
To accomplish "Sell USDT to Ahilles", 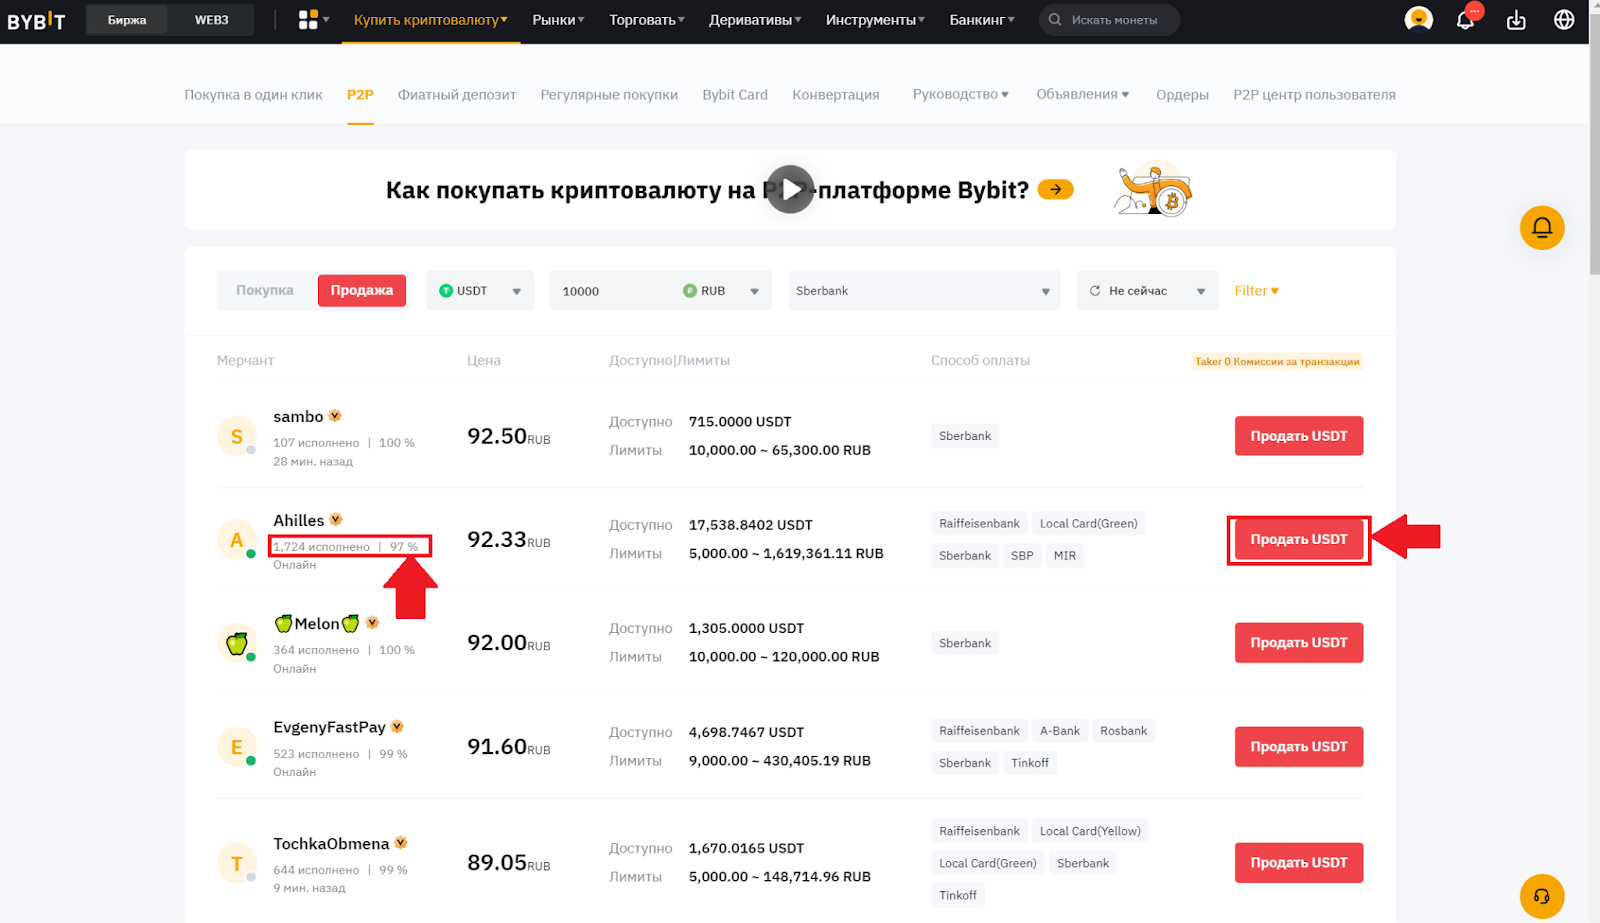I will [x=1299, y=539].
